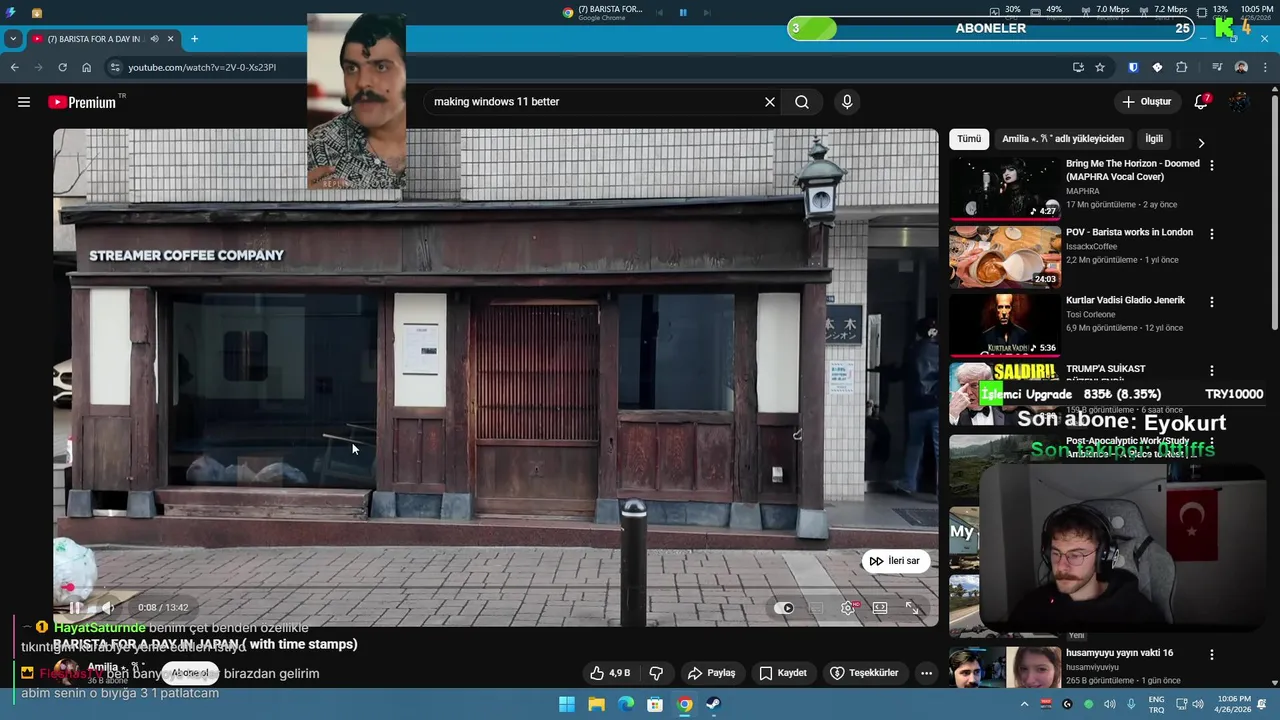This screenshot has width=1280, height=720.
Task: Show more filter chips with right arrow
Action: point(1201,143)
